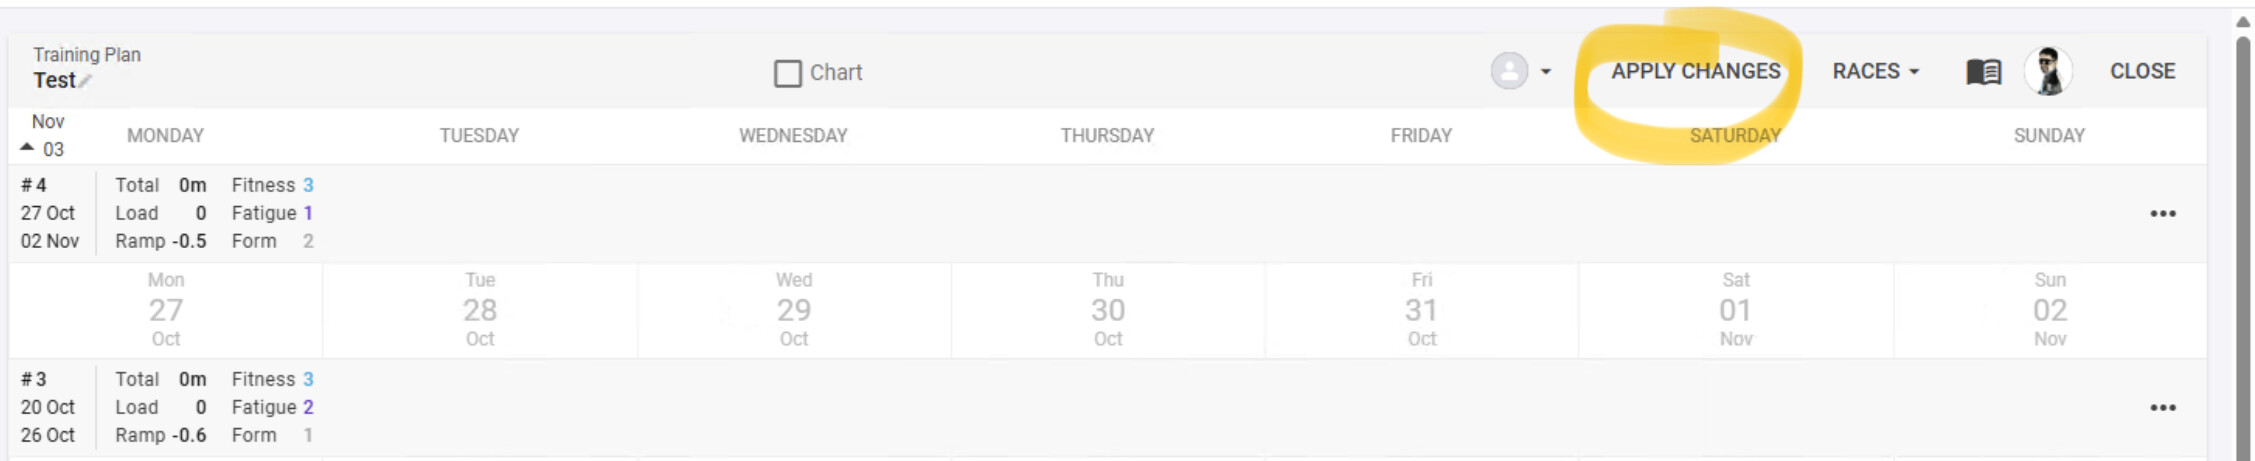The height and width of the screenshot is (461, 2255).
Task: Select the Mon 27 Oct day cell
Action: pyautogui.click(x=166, y=310)
